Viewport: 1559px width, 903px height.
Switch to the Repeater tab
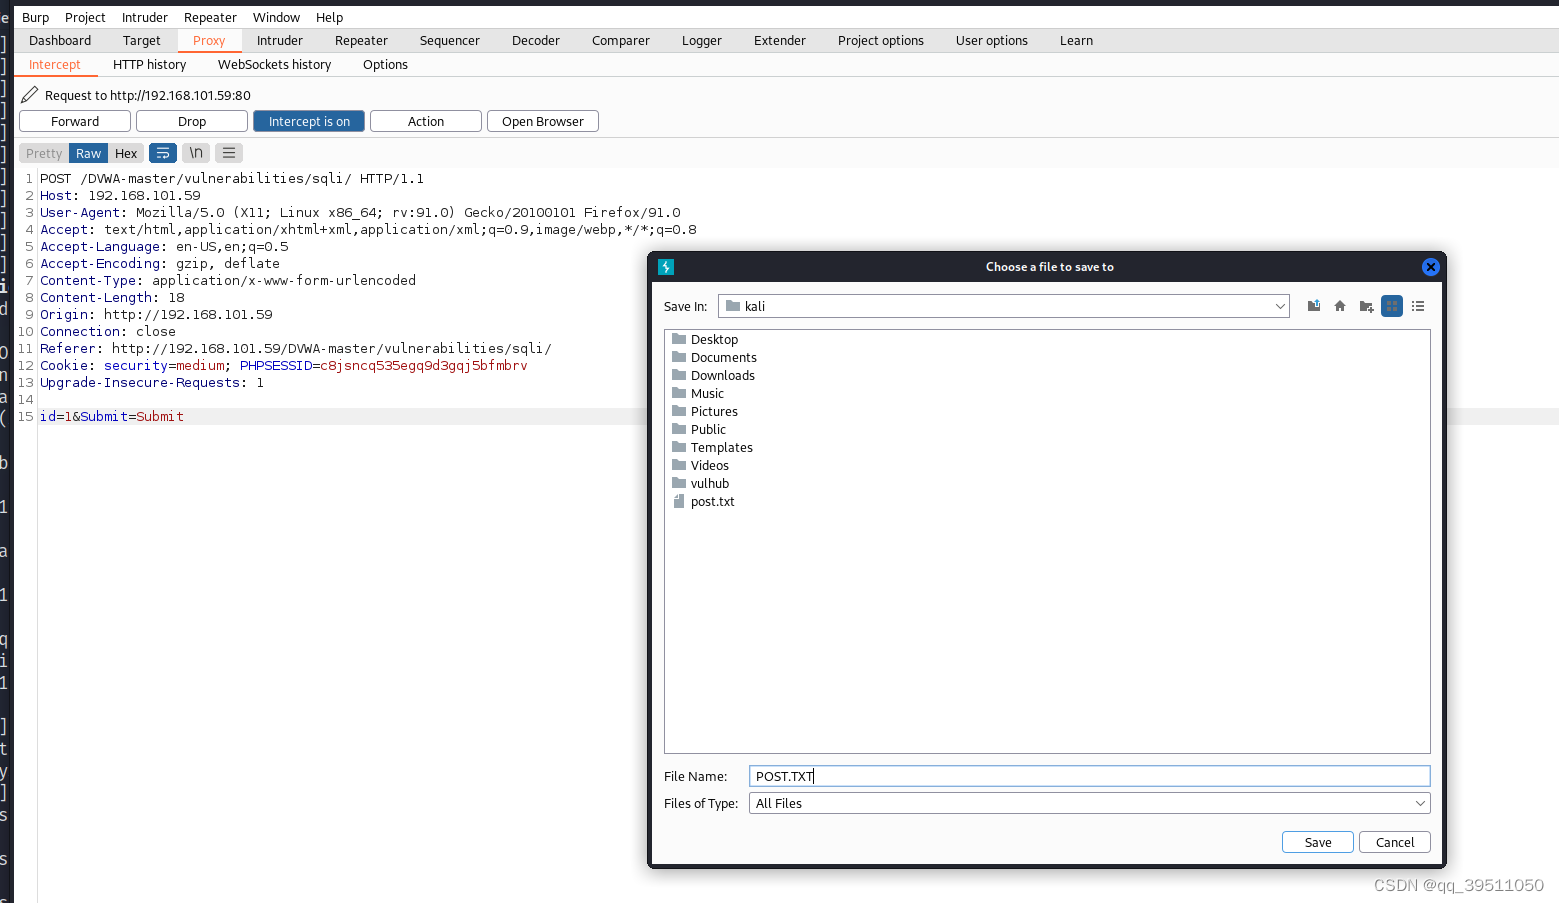click(361, 40)
